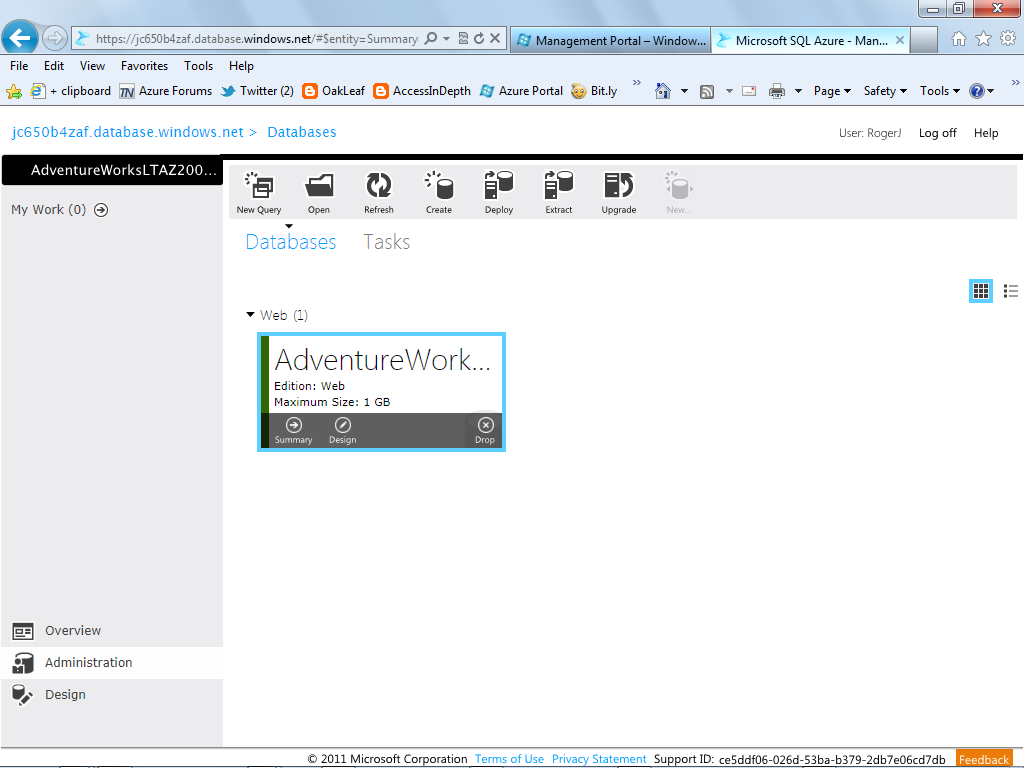Switch to list view
Image resolution: width=1024 pixels, height=768 pixels.
click(x=1011, y=291)
